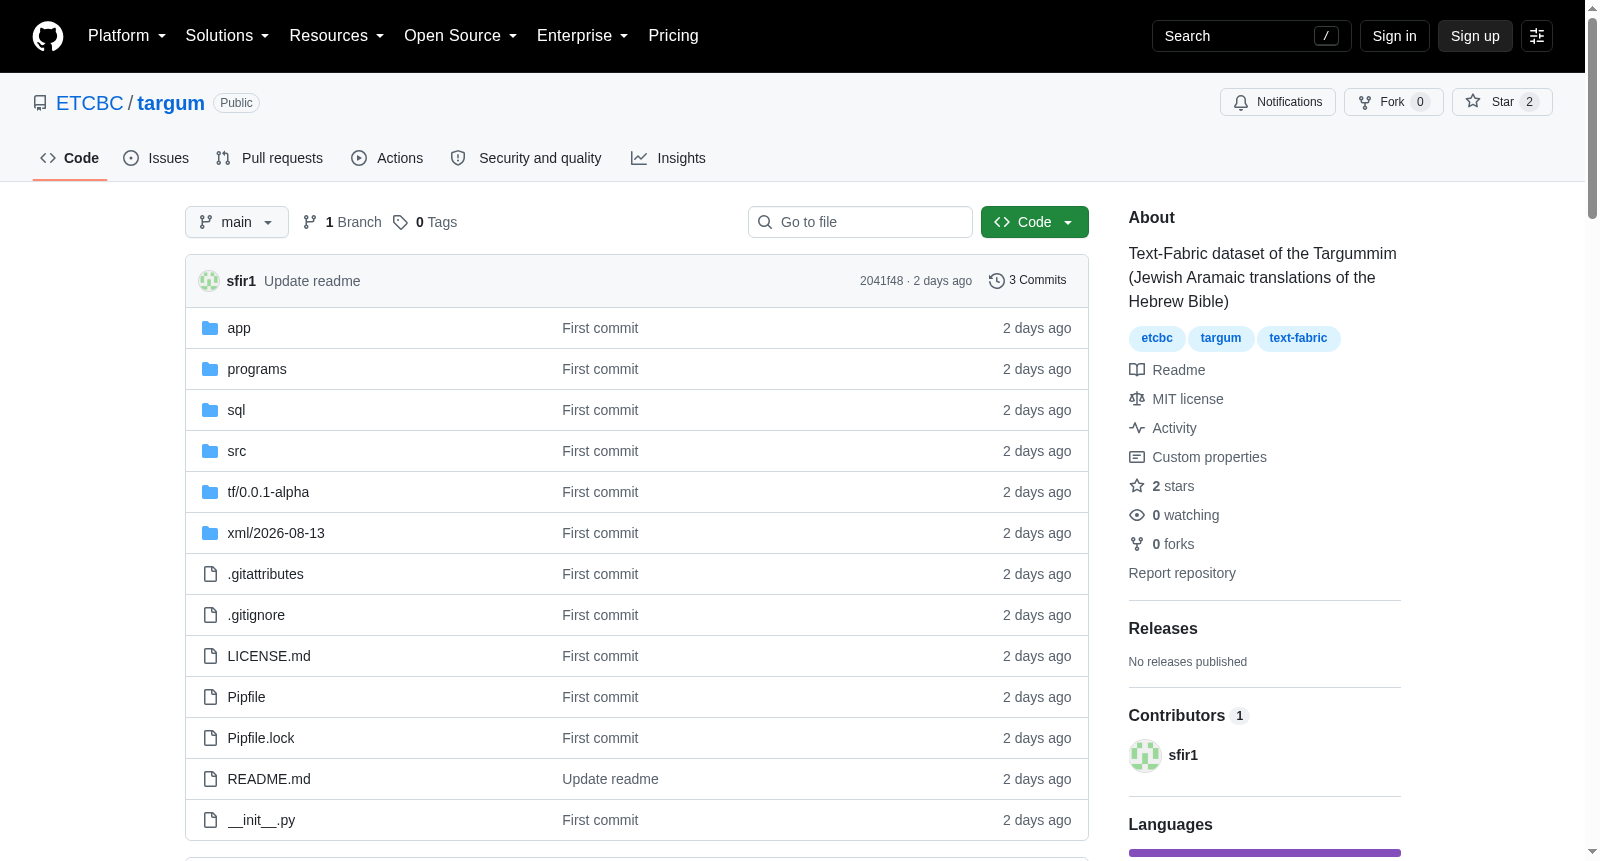Switch to the Actions tab
1600x861 pixels.
[387, 158]
